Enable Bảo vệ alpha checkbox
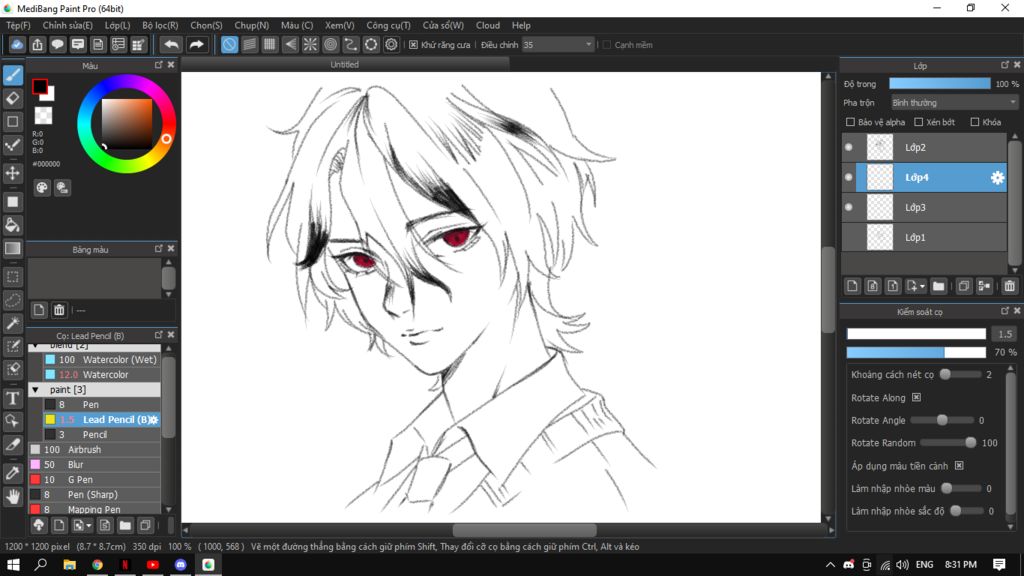 point(850,122)
